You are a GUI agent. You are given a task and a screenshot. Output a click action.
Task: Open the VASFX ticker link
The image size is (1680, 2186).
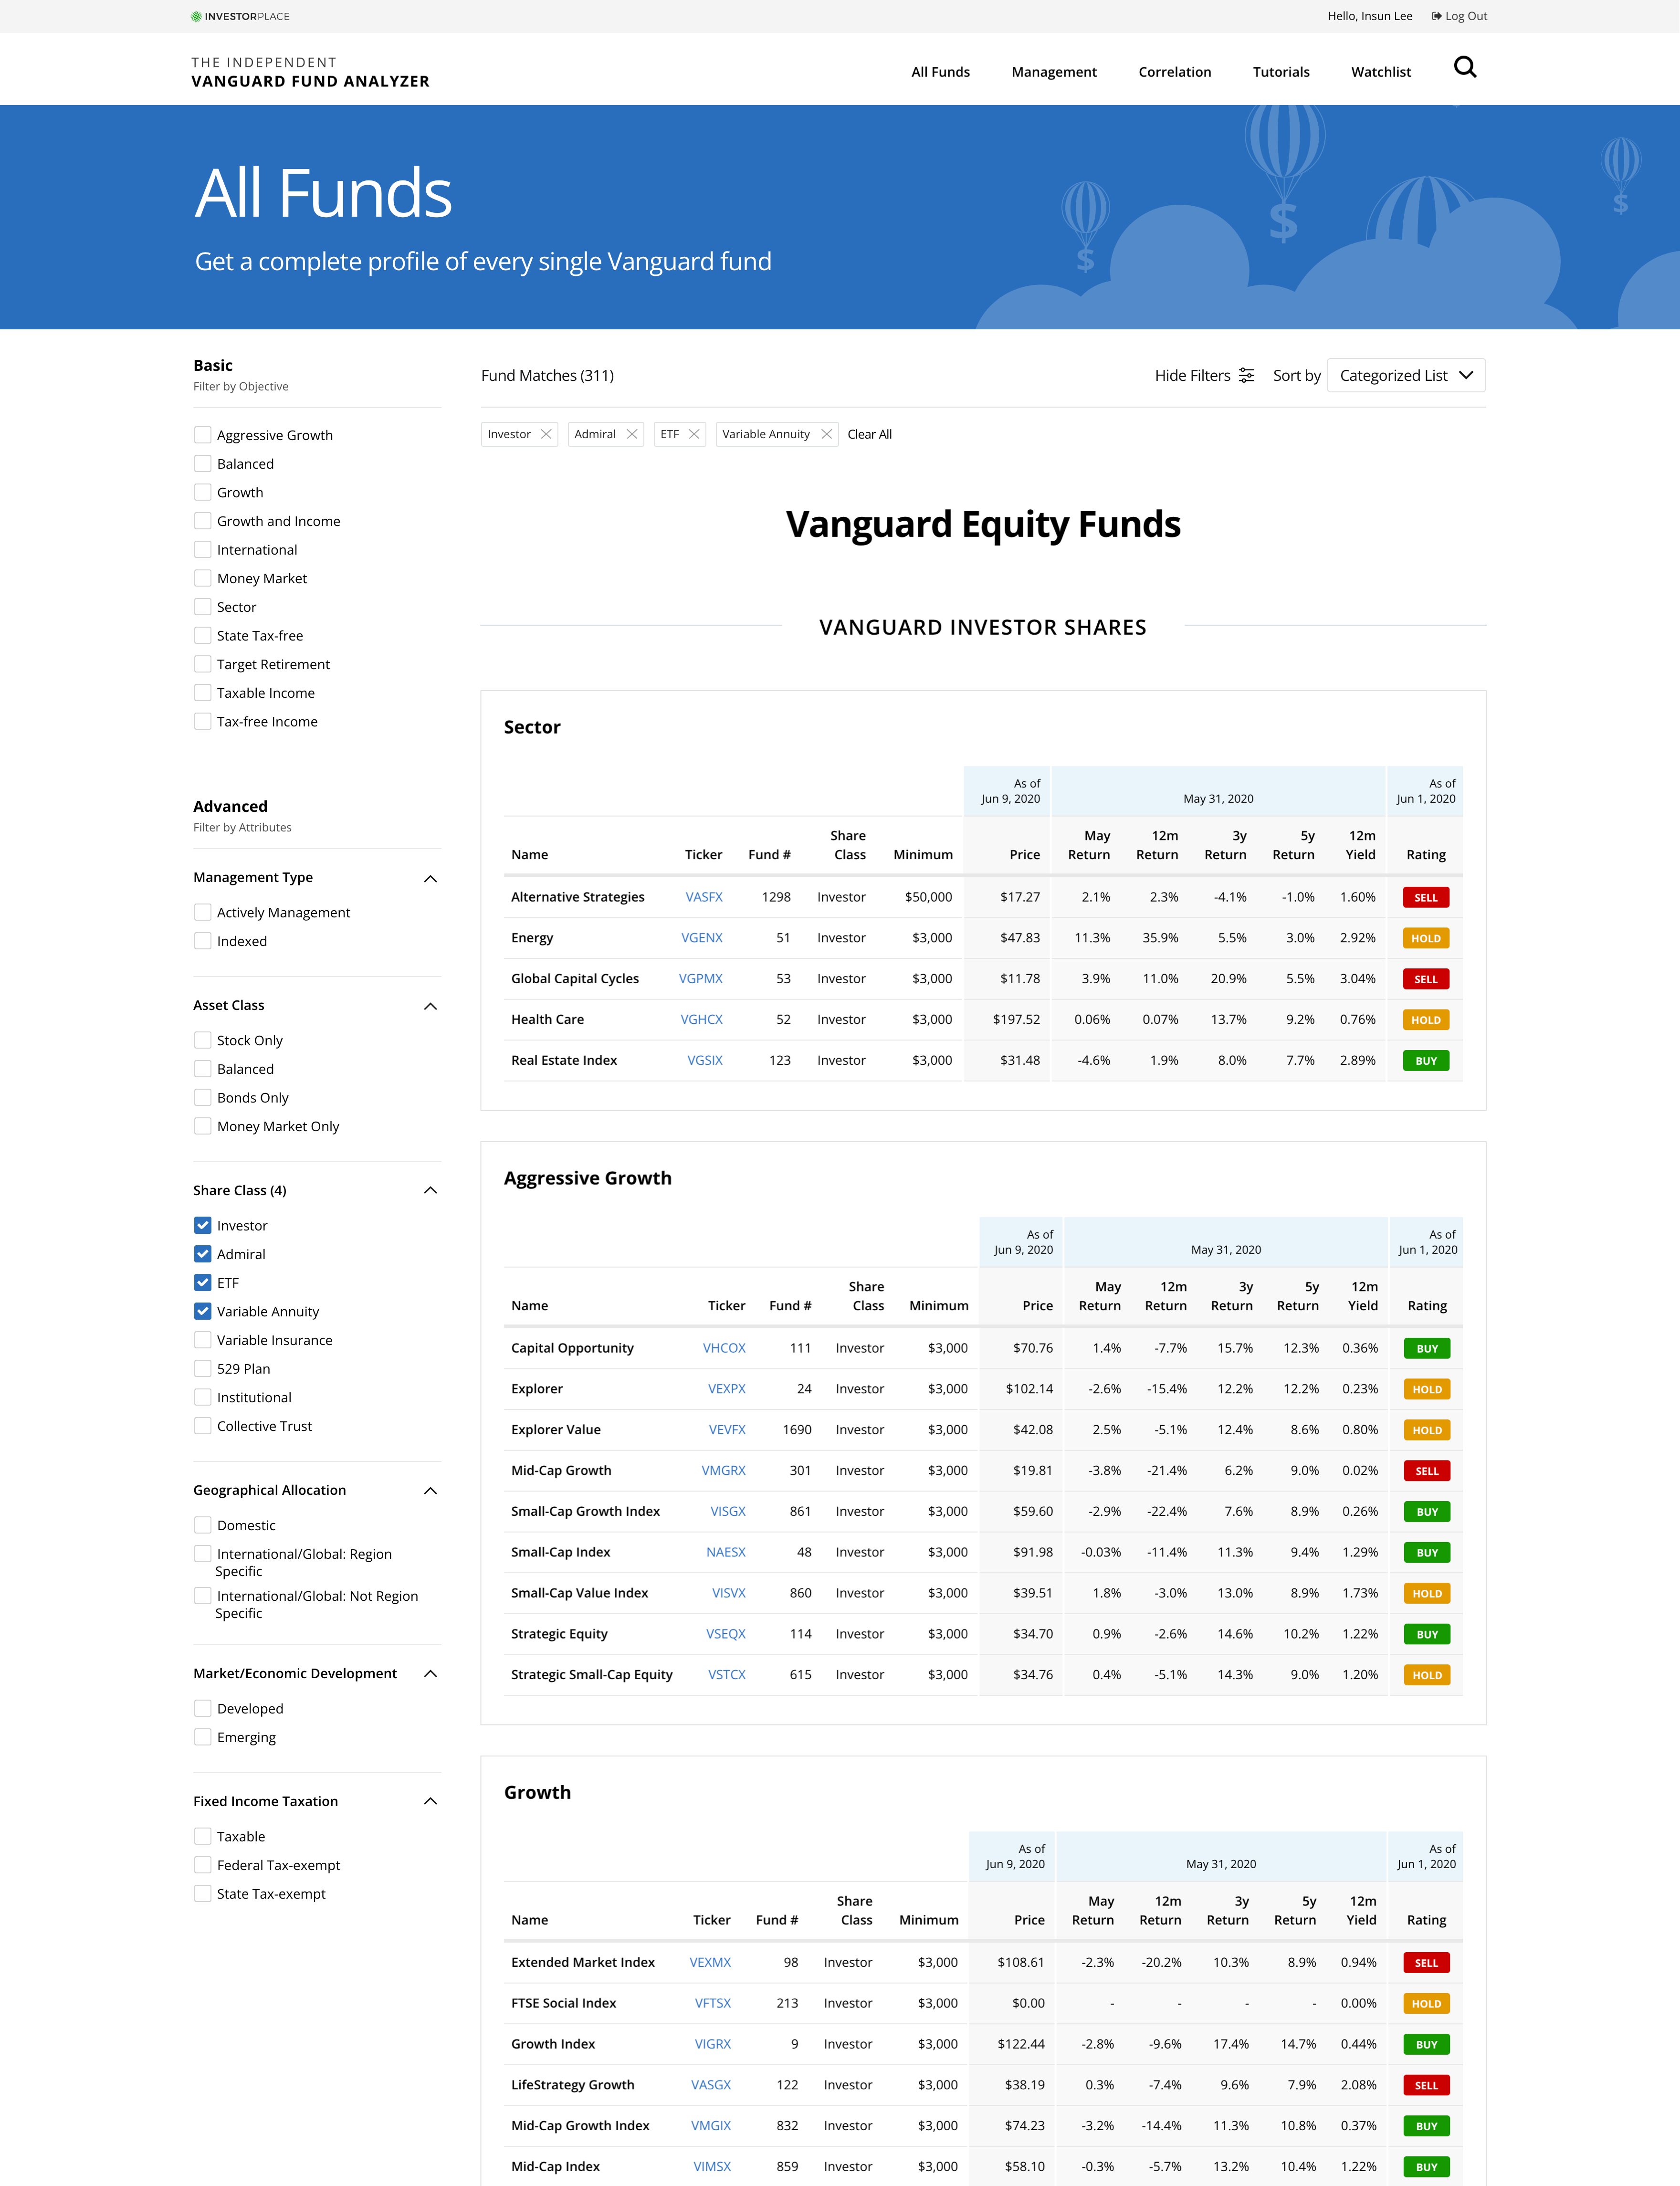704,897
